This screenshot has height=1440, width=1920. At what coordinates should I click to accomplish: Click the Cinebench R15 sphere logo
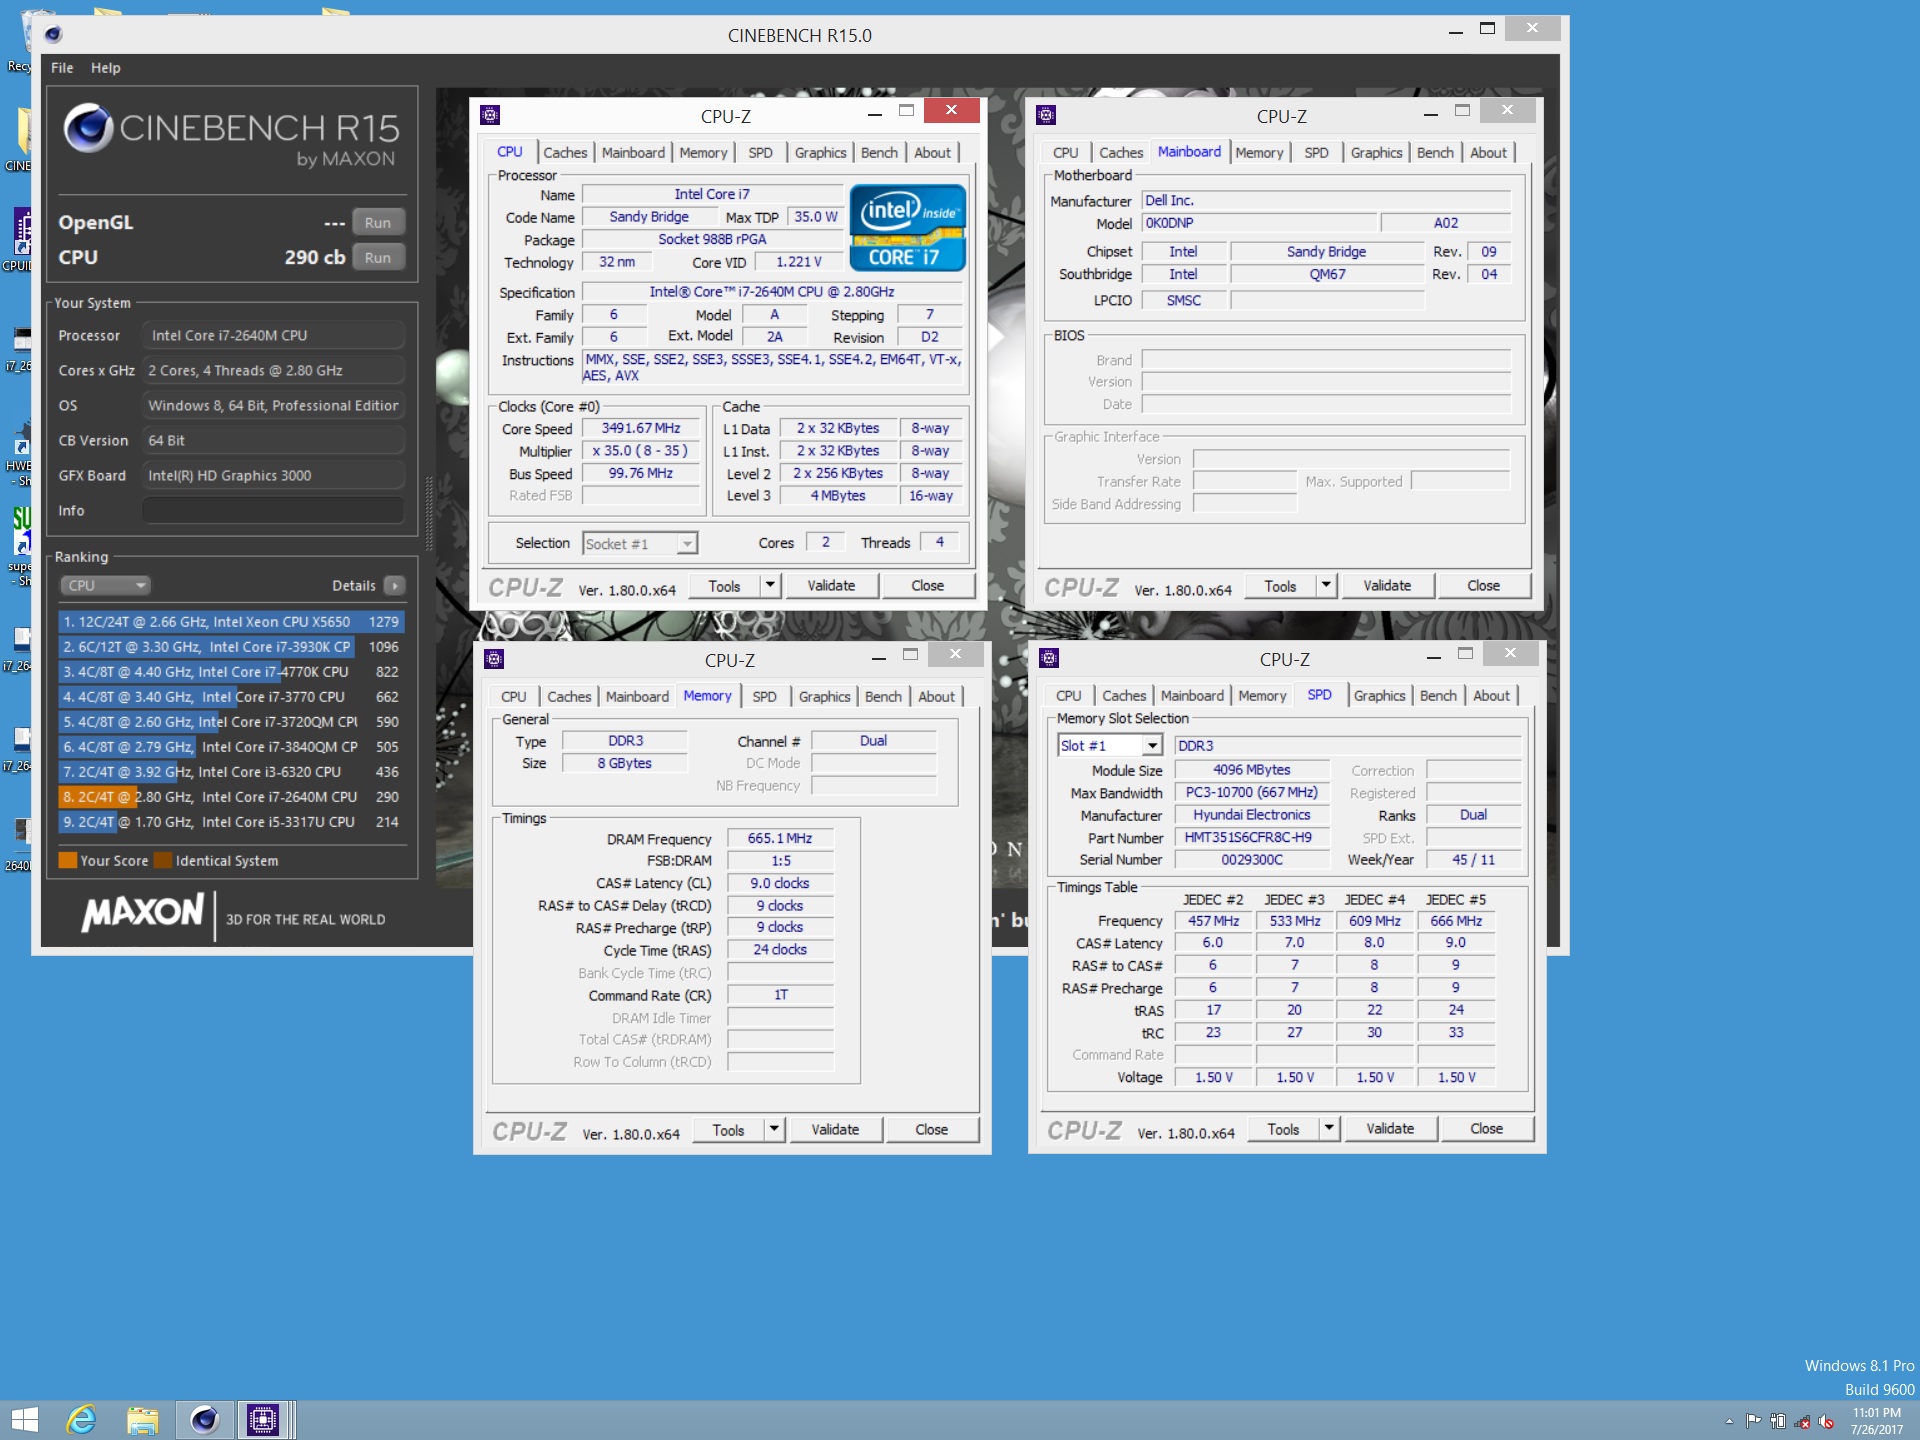(88, 127)
